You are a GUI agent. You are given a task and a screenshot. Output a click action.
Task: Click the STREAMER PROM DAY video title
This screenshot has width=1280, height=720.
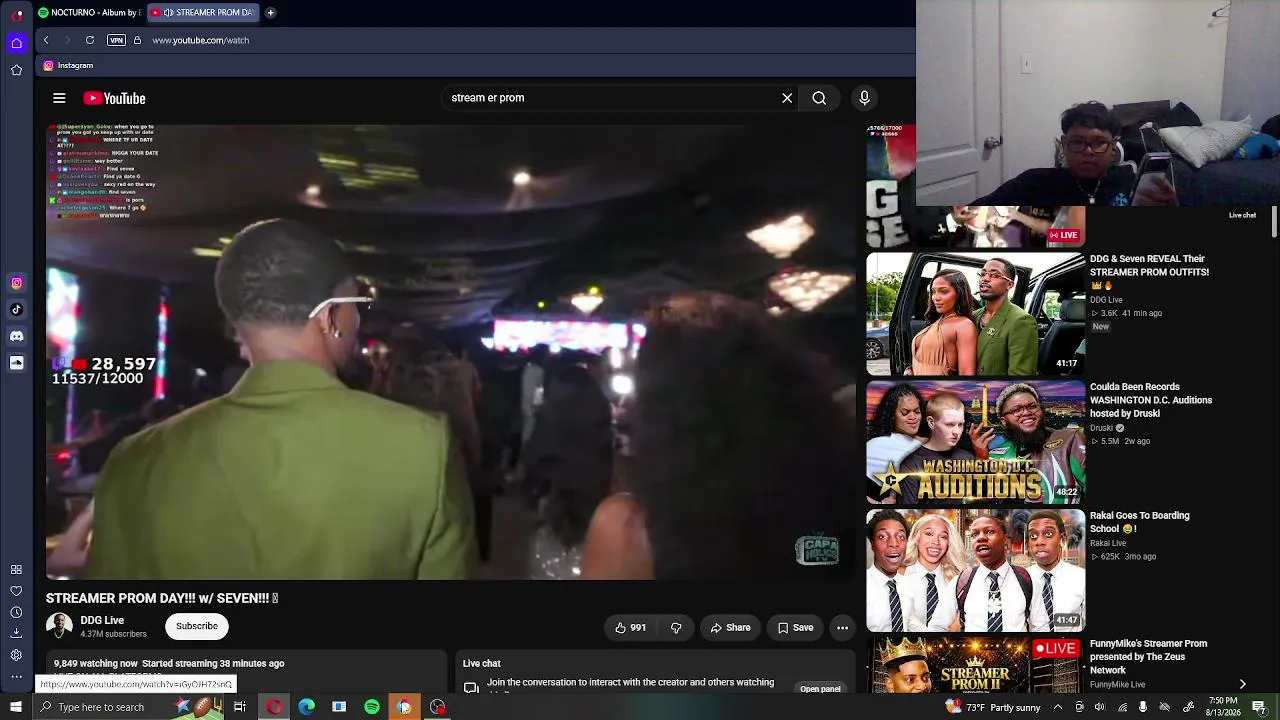(x=162, y=598)
